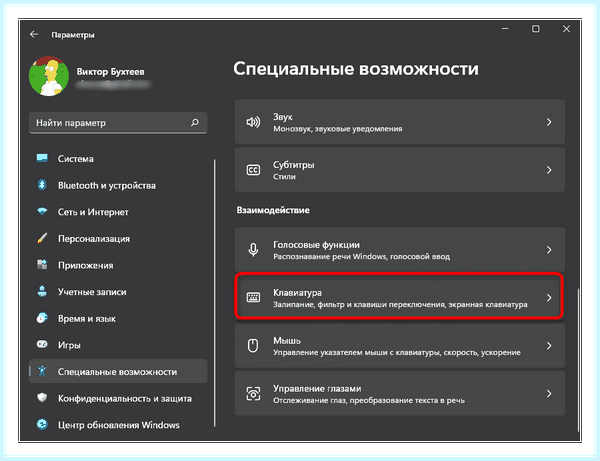Click the Сеть и Интернет wifi icon
The image size is (600, 461).
(x=42, y=211)
